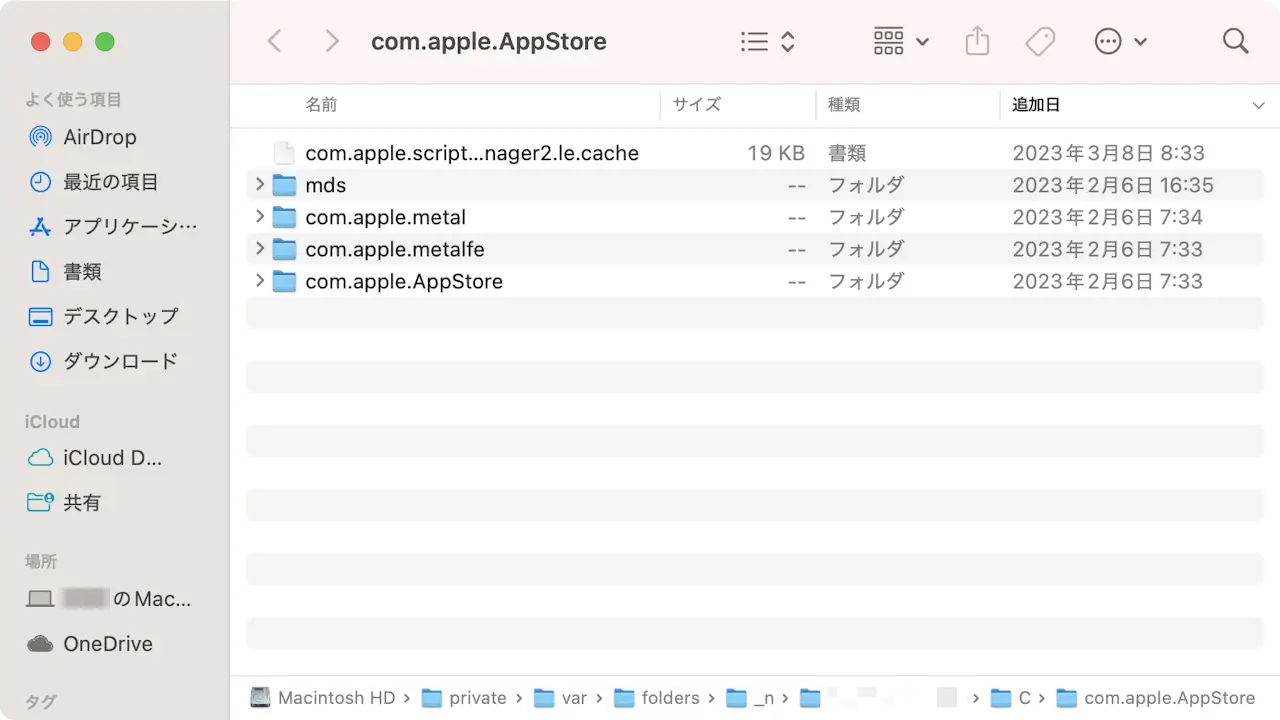
Task: Expand the com.apple.metal folder triangle
Action: pyautogui.click(x=260, y=217)
